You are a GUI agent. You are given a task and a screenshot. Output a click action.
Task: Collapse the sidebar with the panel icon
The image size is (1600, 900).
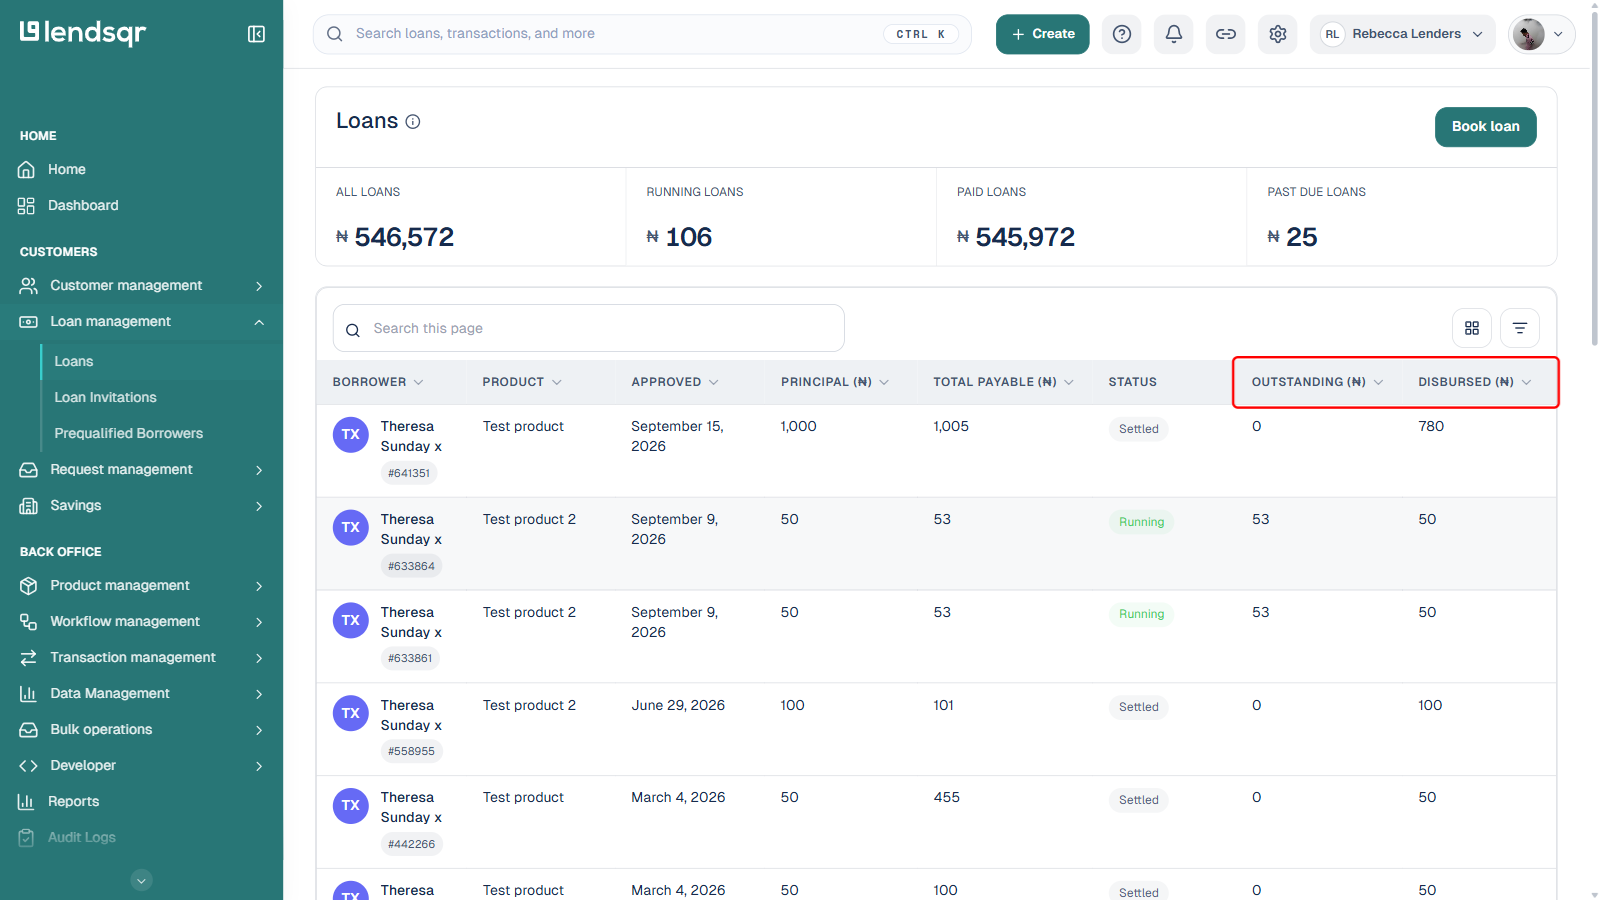tap(256, 34)
